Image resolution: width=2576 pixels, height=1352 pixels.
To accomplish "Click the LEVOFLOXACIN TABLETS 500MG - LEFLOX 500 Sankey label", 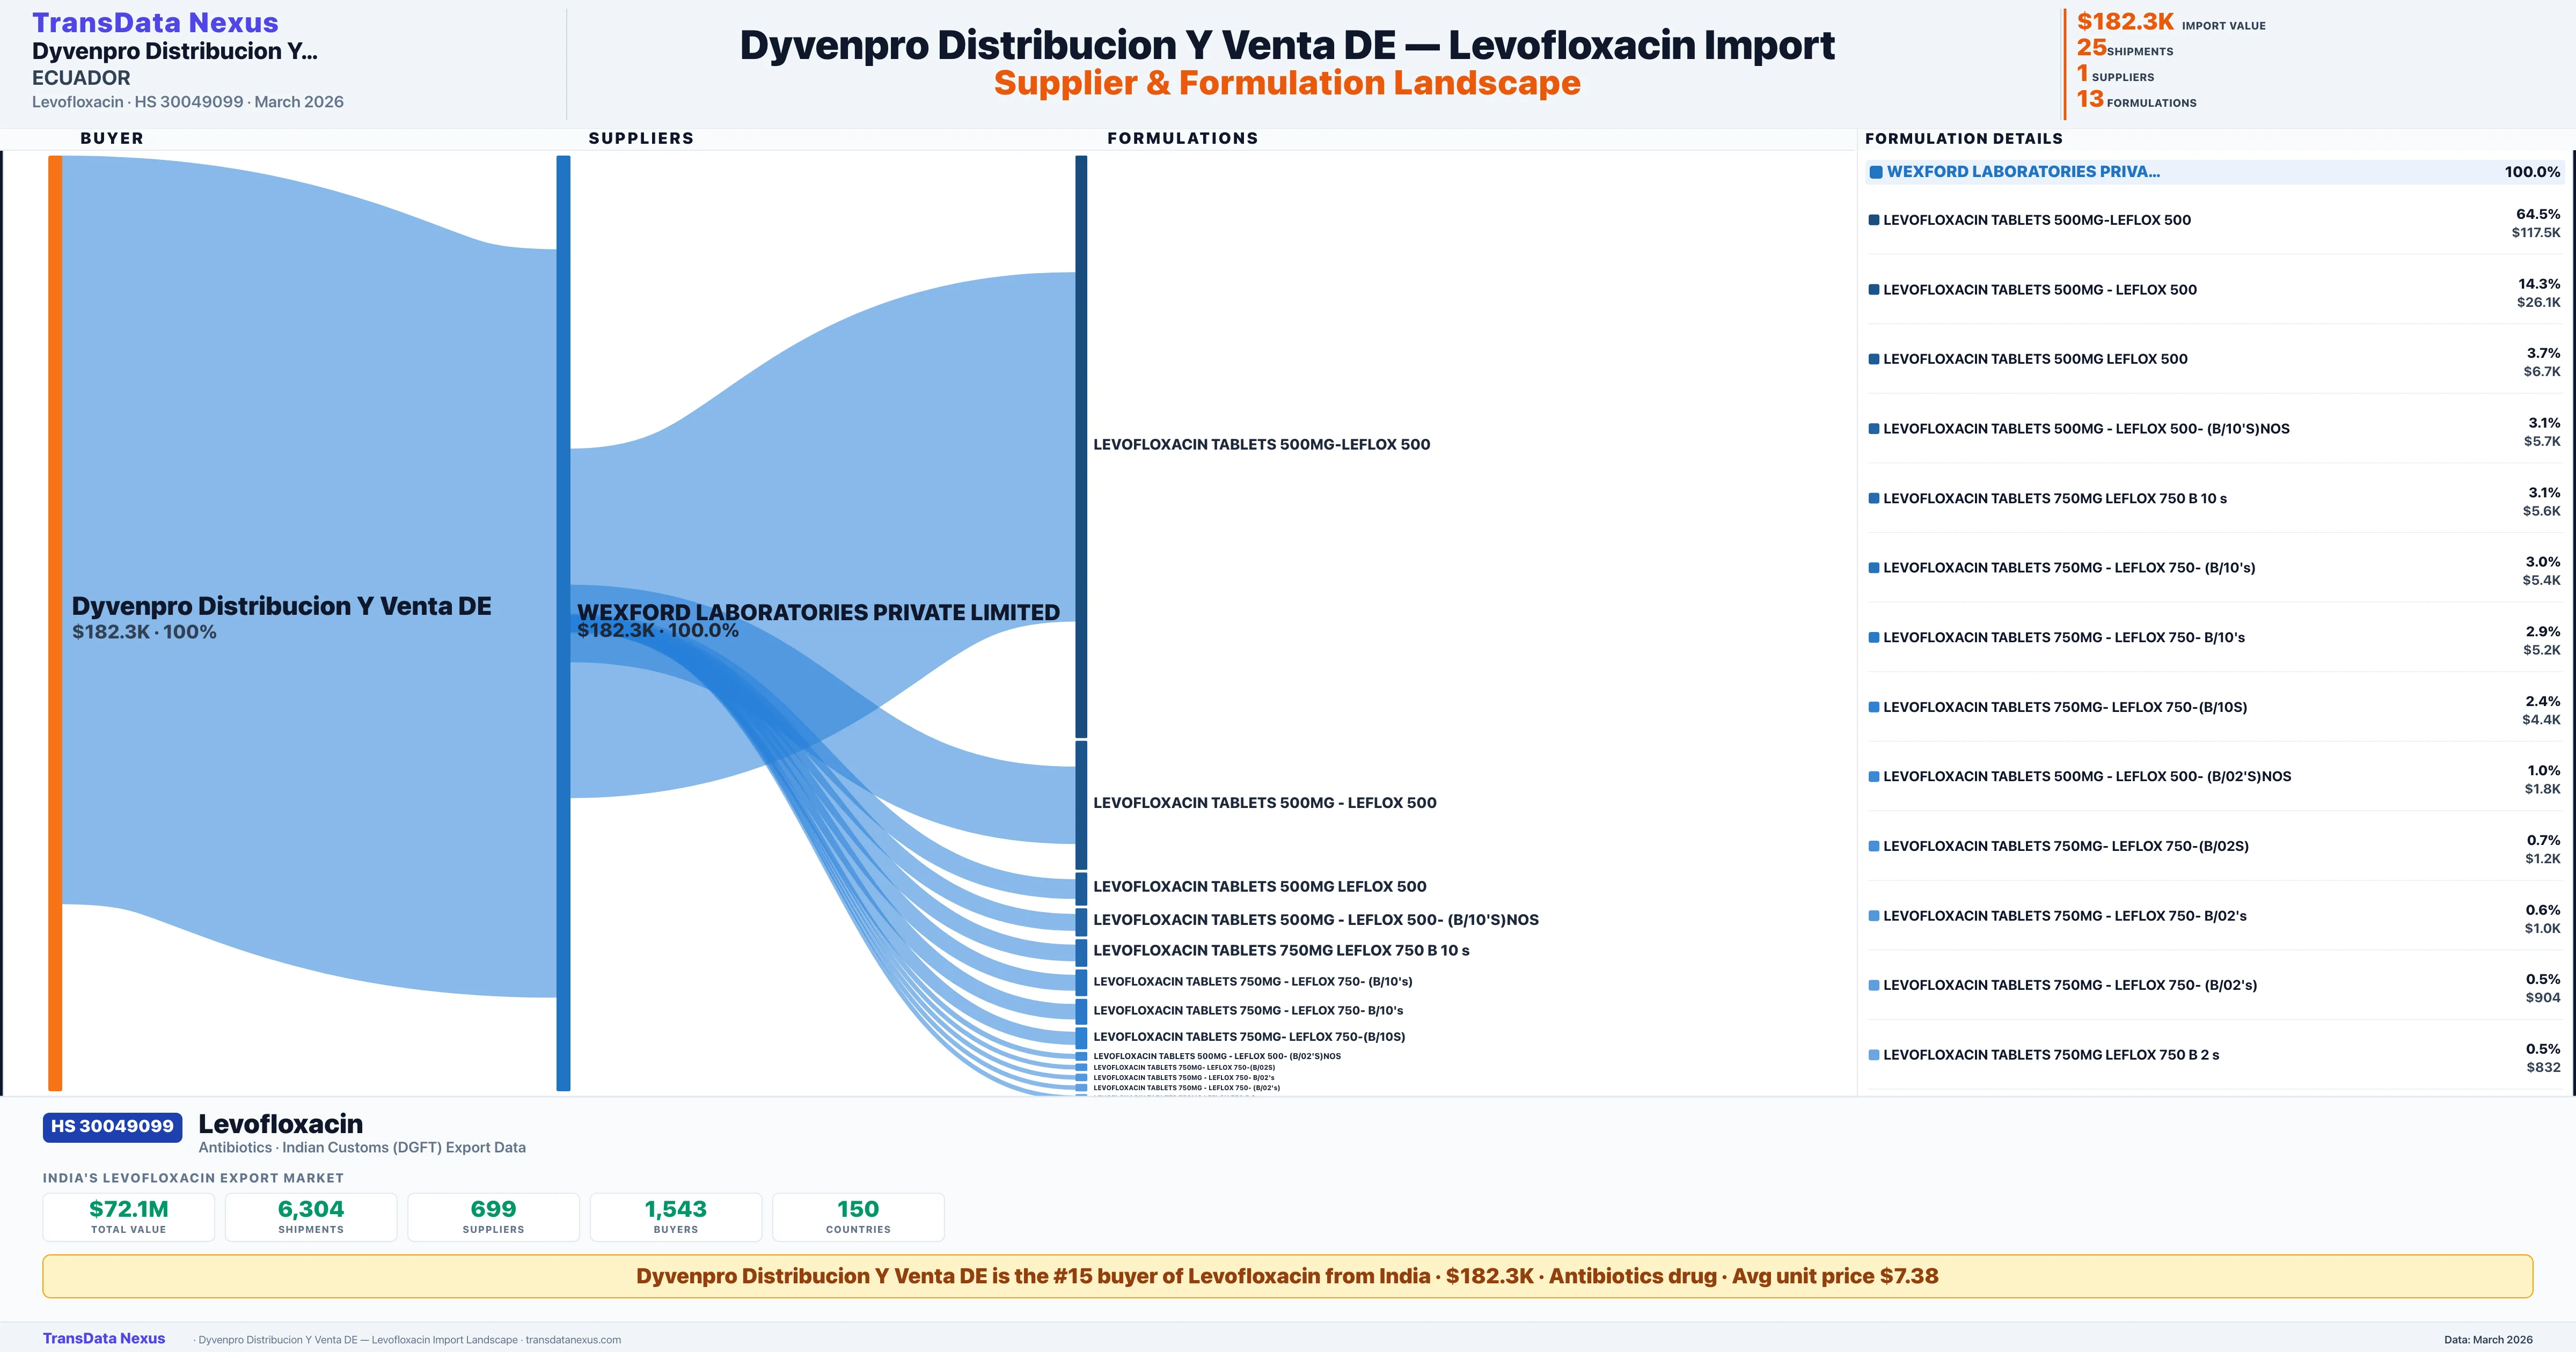I will (x=1264, y=803).
